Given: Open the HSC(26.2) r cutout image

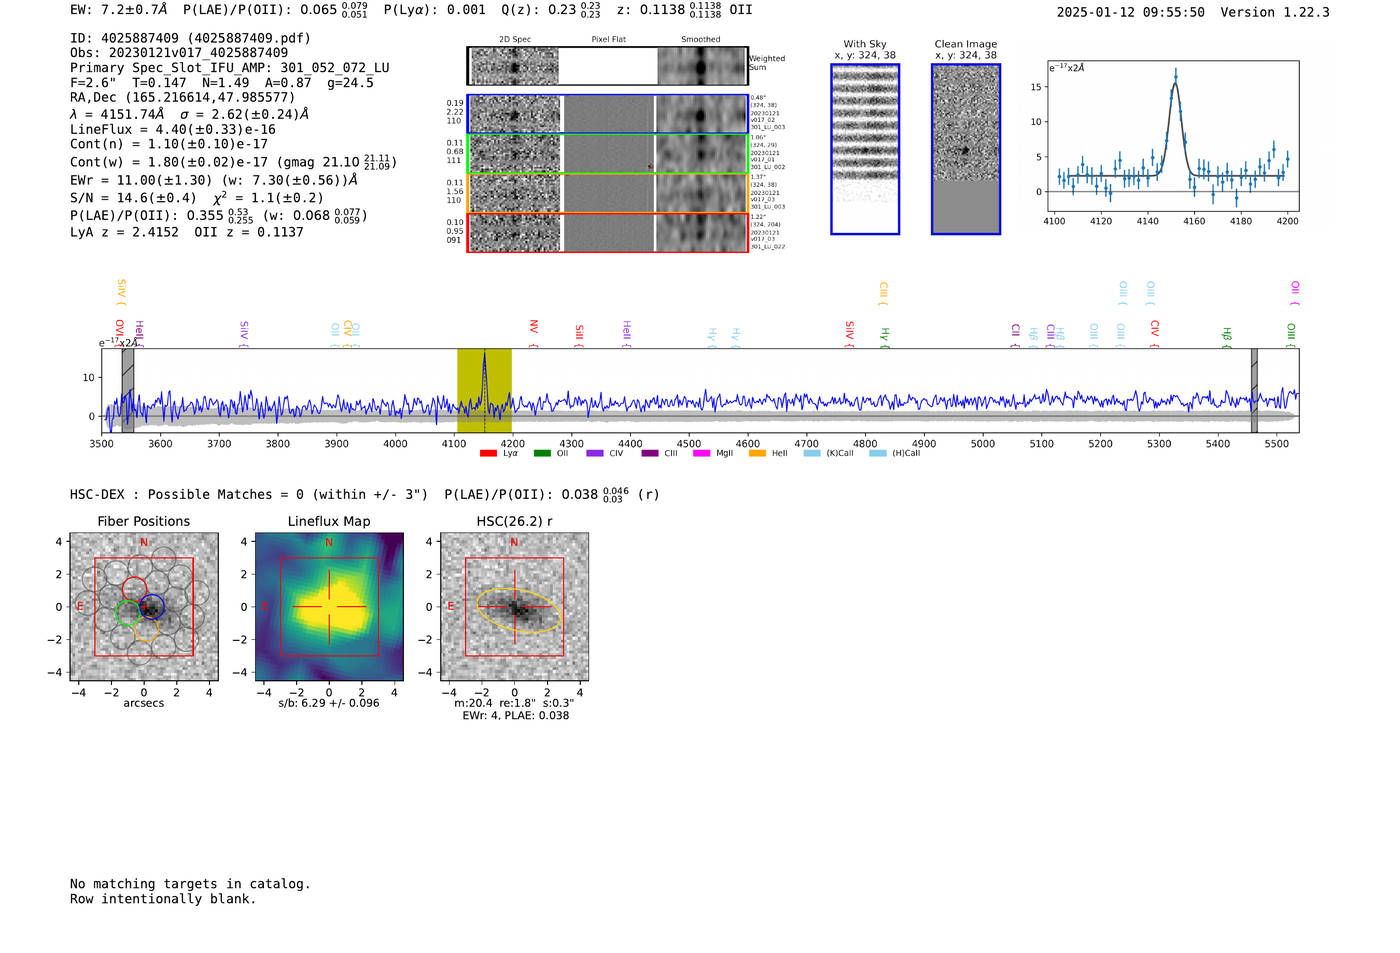Looking at the screenshot, I should [514, 607].
